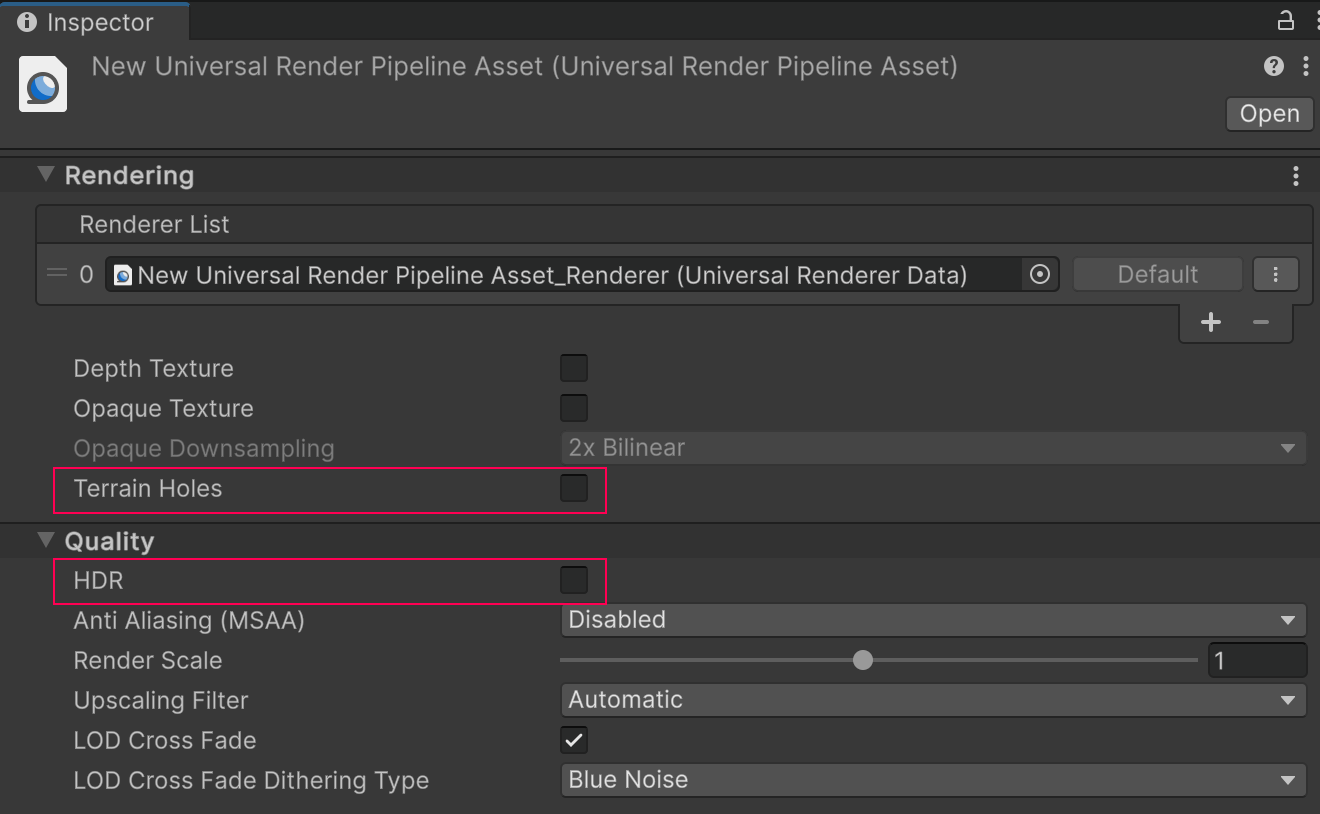This screenshot has width=1320, height=814.
Task: Remove a renderer with the minus icon
Action: 1260,322
